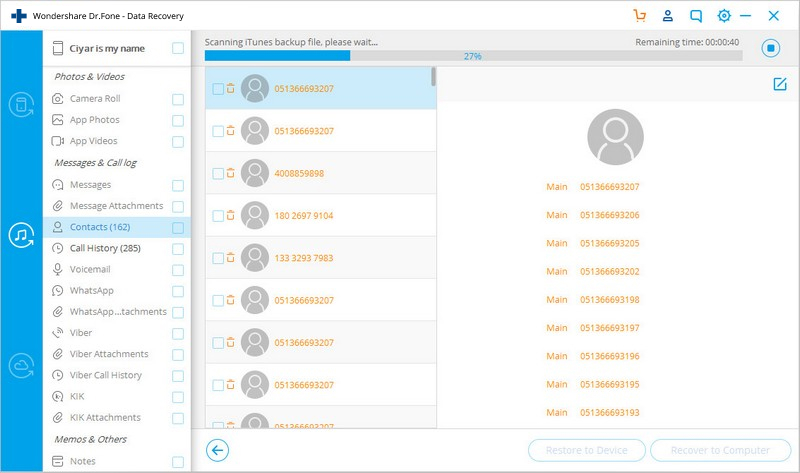The width and height of the screenshot is (800, 473).
Task: Tick the Contacts (162) checkbox
Action: (x=178, y=228)
